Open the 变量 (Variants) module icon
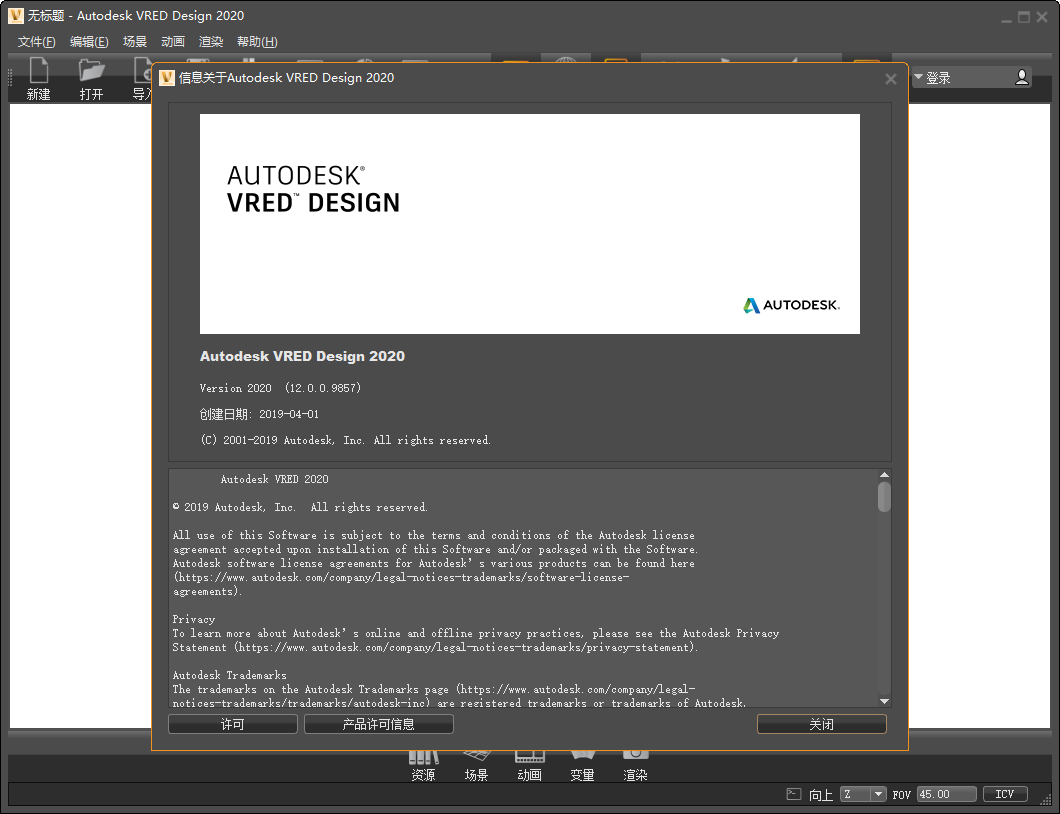Screen dimensions: 1060x814 click(582, 762)
